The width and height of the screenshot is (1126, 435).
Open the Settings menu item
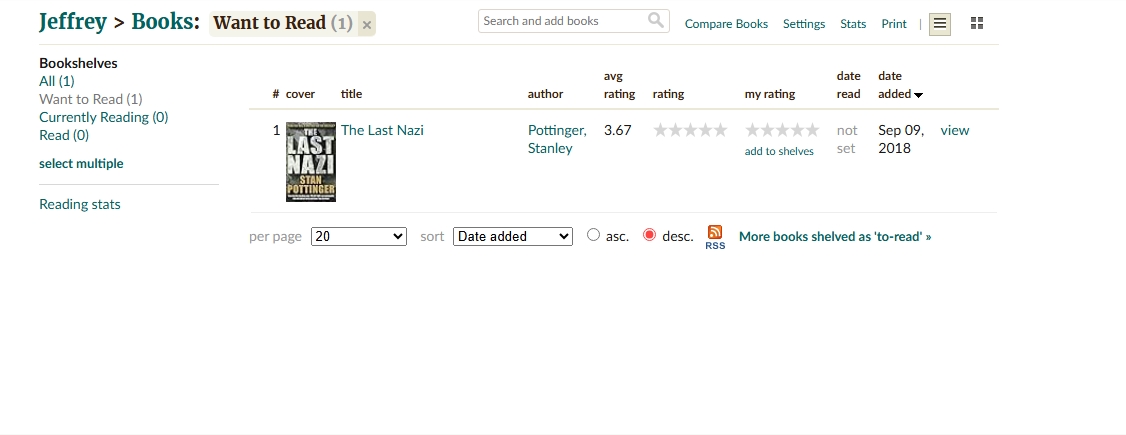[804, 24]
